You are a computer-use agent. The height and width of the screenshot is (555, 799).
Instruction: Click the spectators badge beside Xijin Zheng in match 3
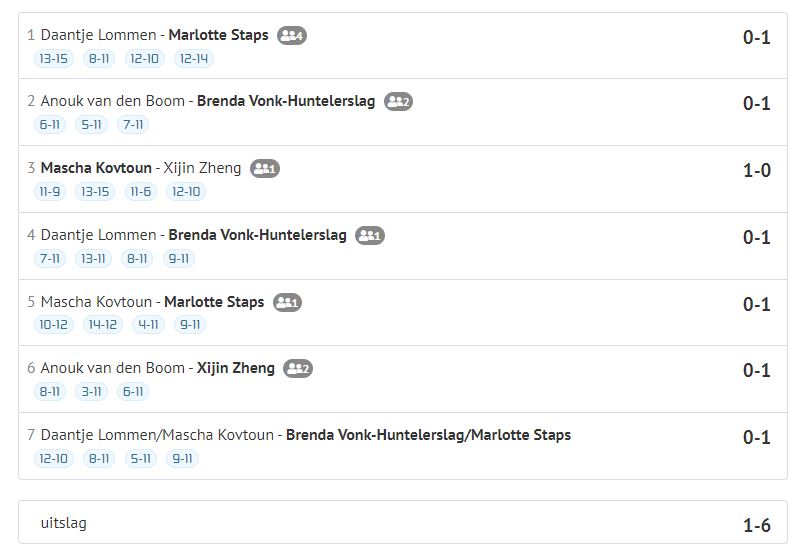(264, 168)
